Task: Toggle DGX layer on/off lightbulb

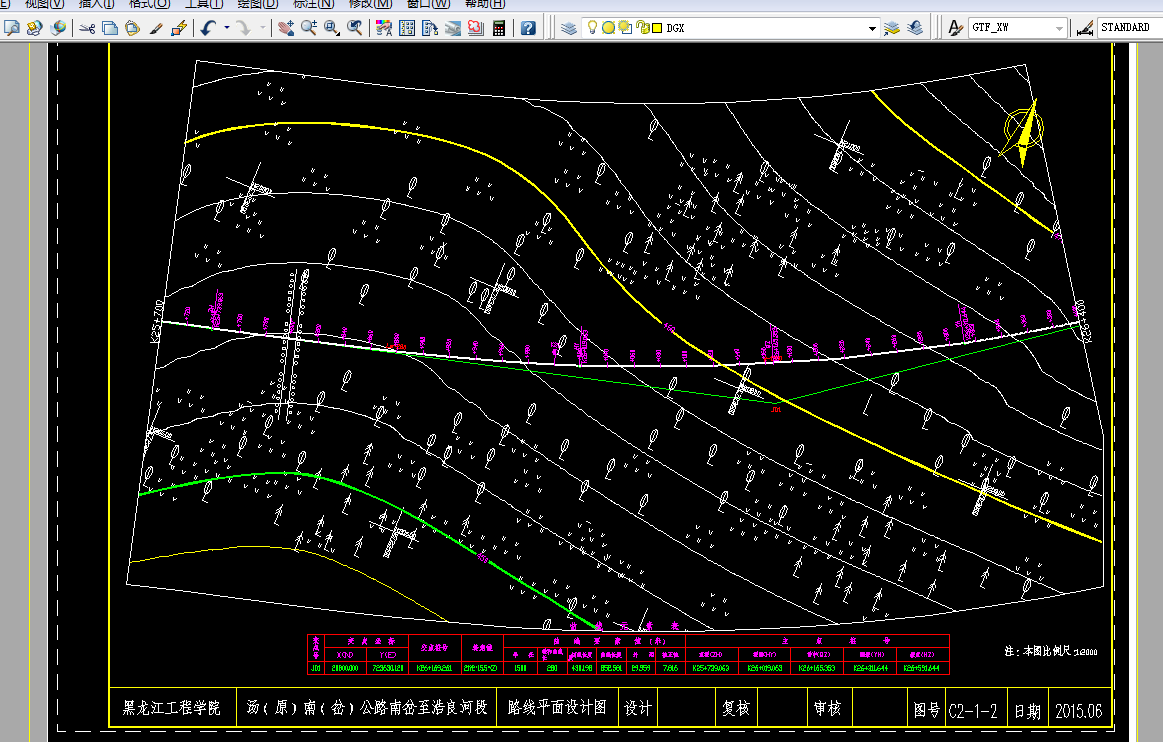Action: [592, 27]
